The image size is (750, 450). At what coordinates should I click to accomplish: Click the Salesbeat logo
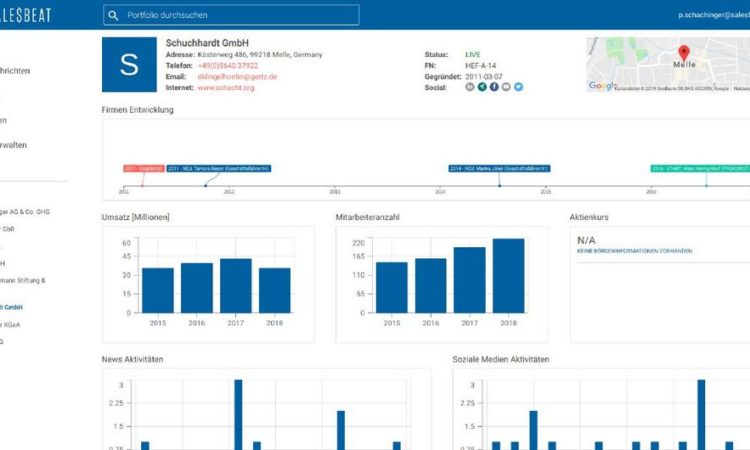(x=25, y=15)
